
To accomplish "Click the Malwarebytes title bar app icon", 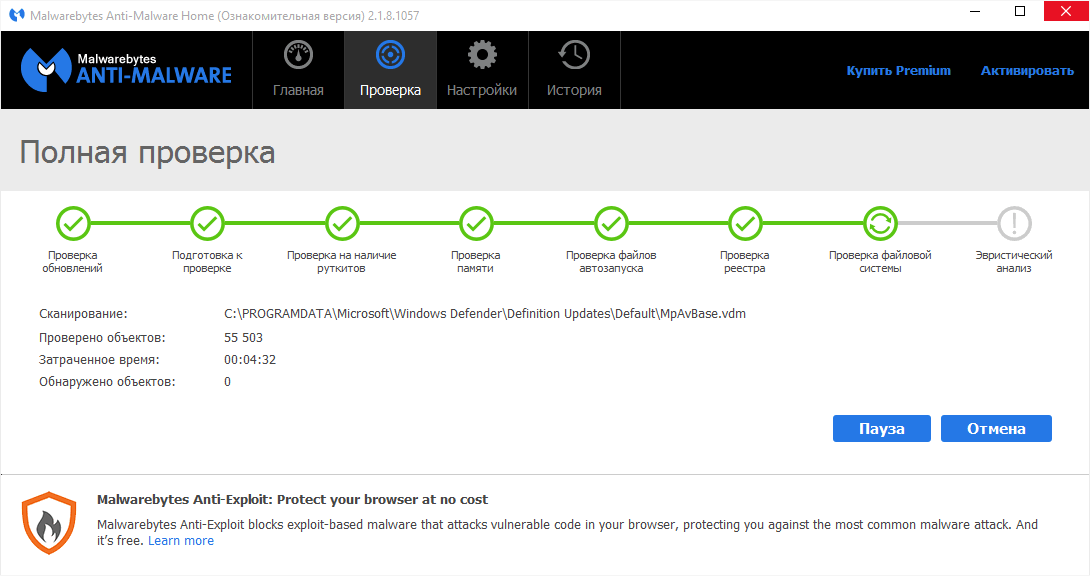I will (x=17, y=15).
